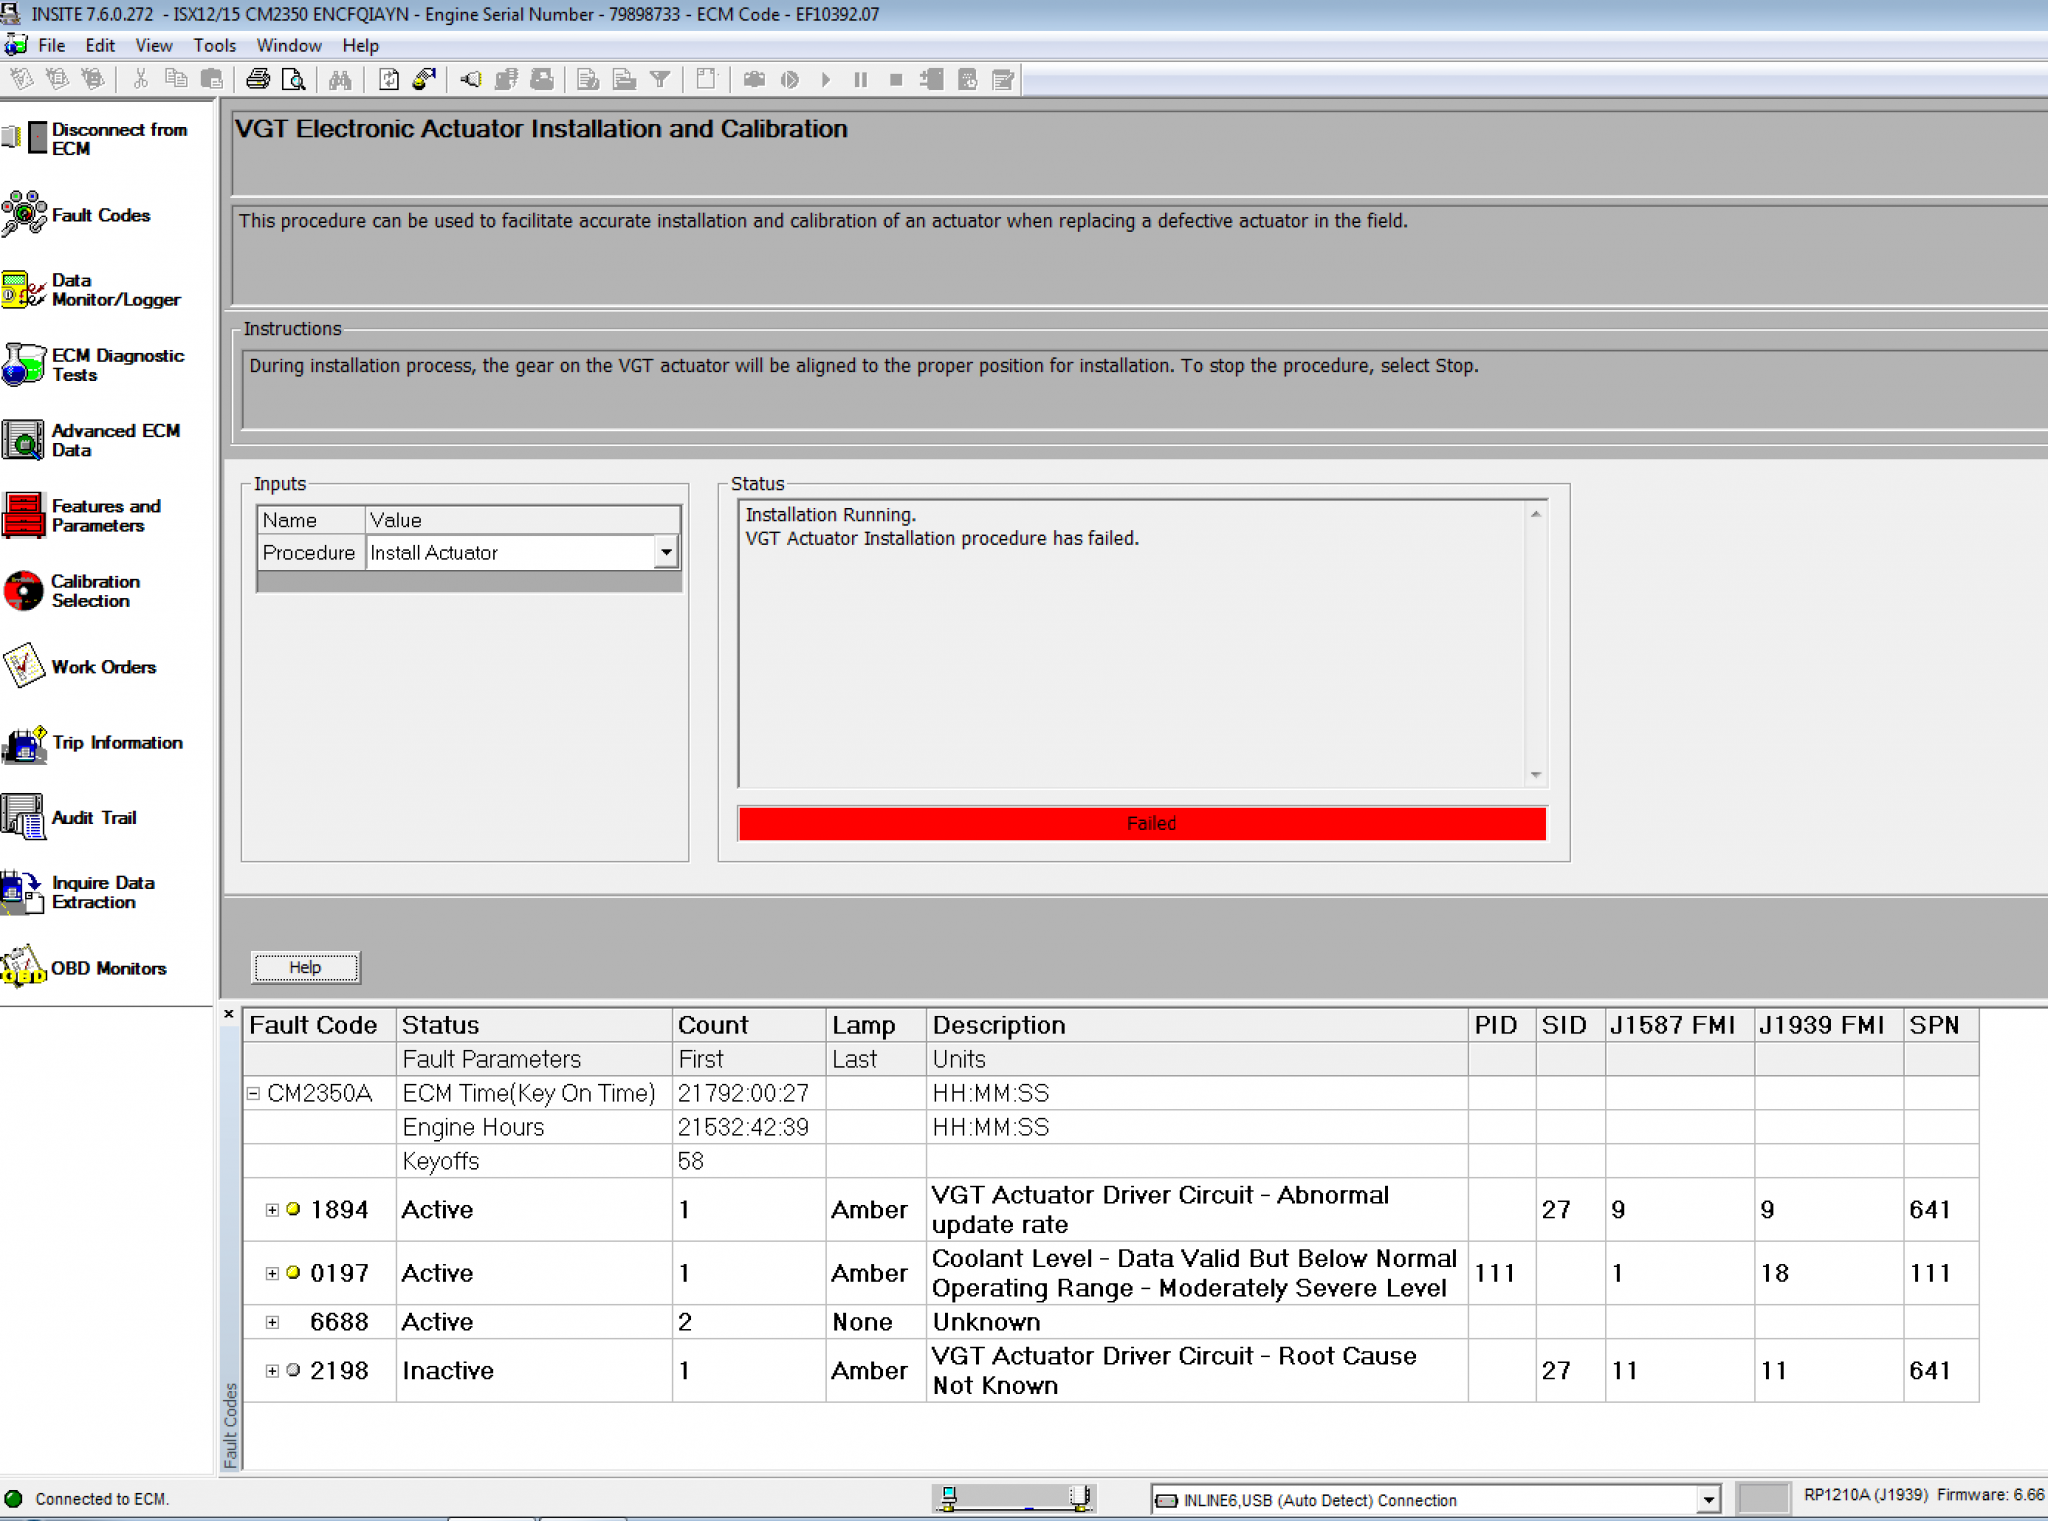Open Inquire Data Extraction in the sidebar

click(80, 892)
